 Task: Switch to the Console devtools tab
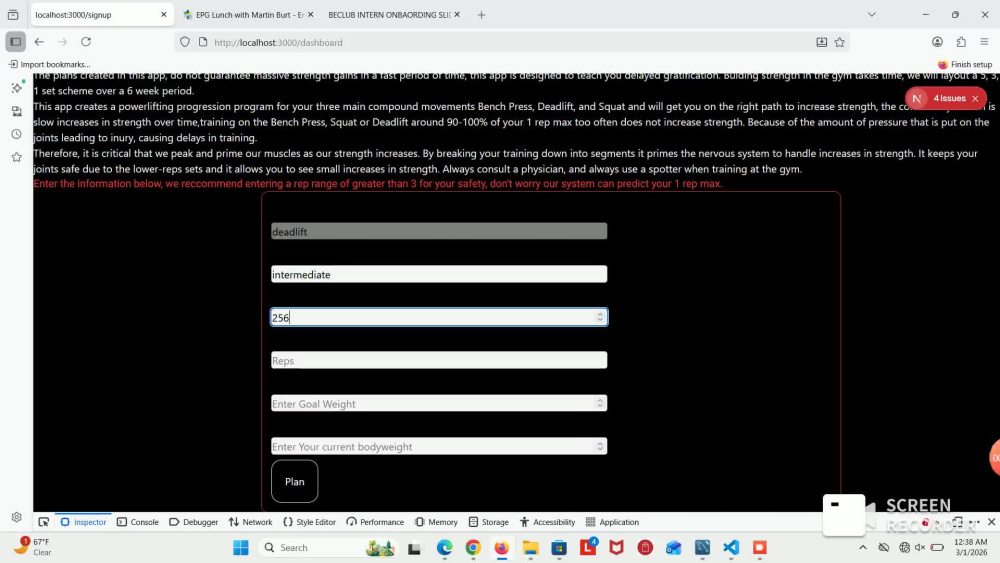[138, 522]
